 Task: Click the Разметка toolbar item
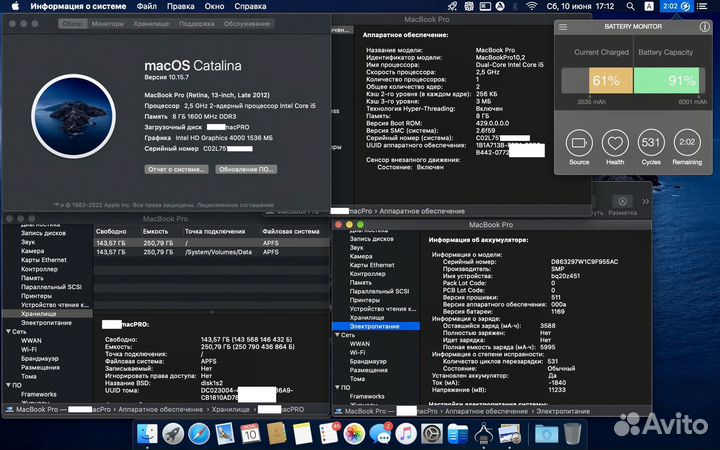(622, 205)
